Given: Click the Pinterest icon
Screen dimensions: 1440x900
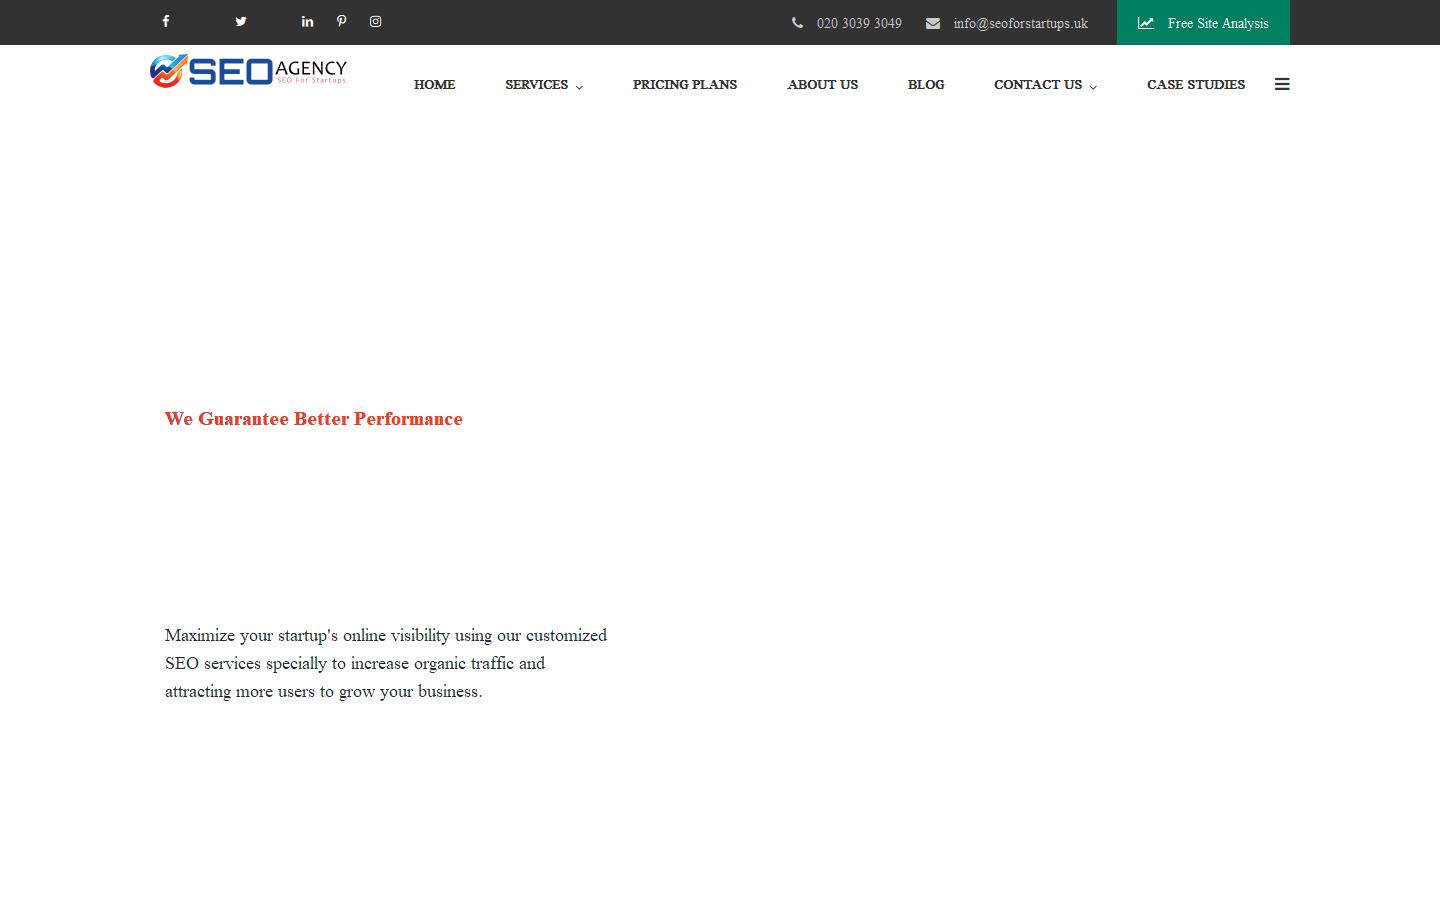Looking at the screenshot, I should (x=341, y=21).
